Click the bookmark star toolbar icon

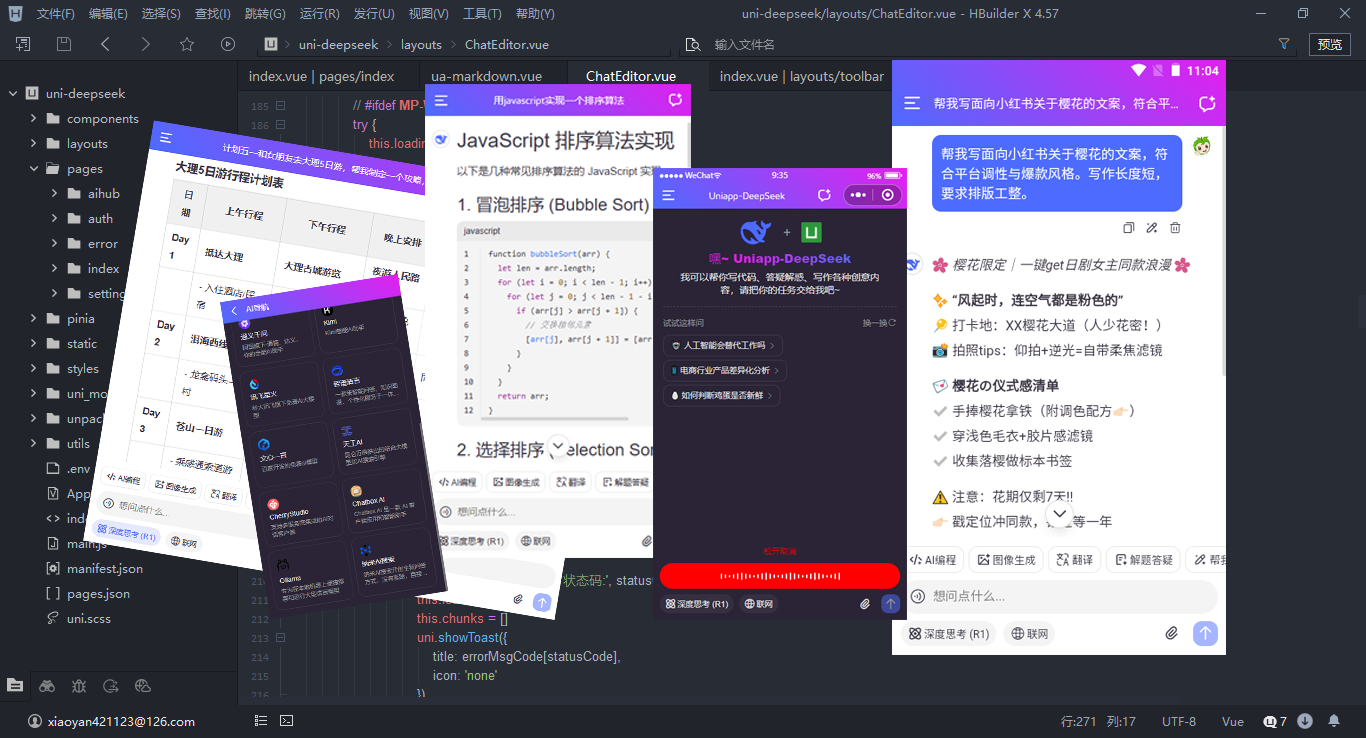coord(187,44)
